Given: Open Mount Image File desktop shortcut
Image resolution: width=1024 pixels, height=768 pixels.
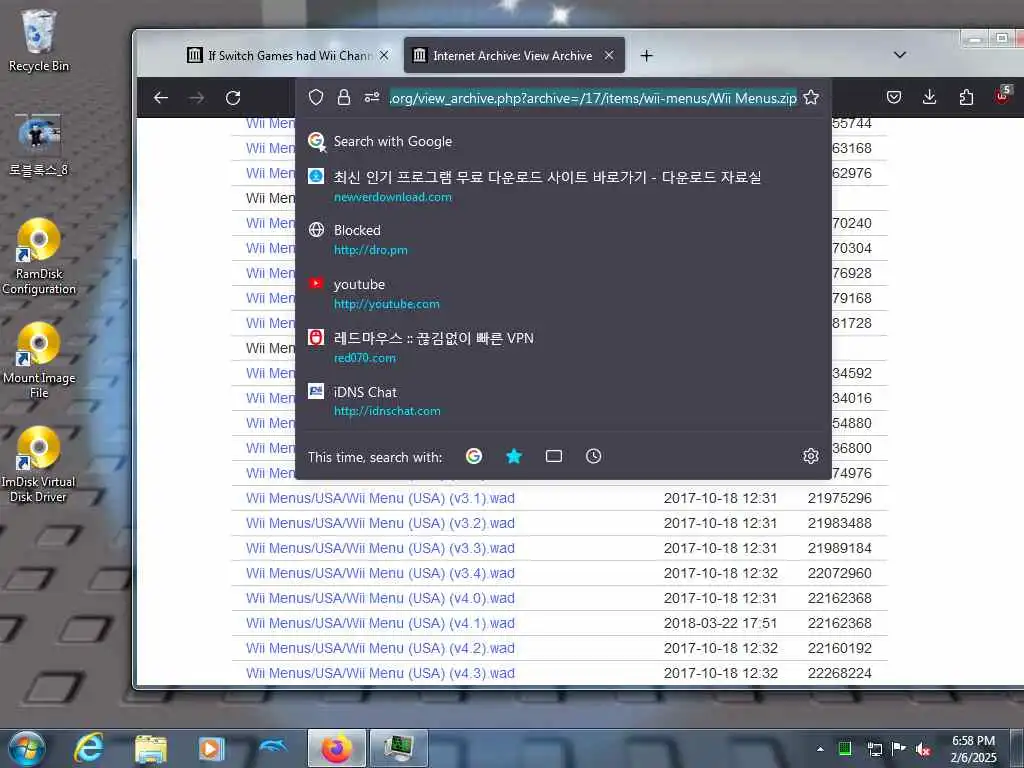Looking at the screenshot, I should 39,360.
